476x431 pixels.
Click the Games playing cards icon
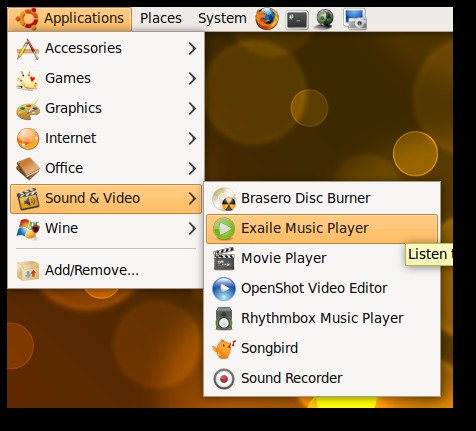[x=28, y=79]
